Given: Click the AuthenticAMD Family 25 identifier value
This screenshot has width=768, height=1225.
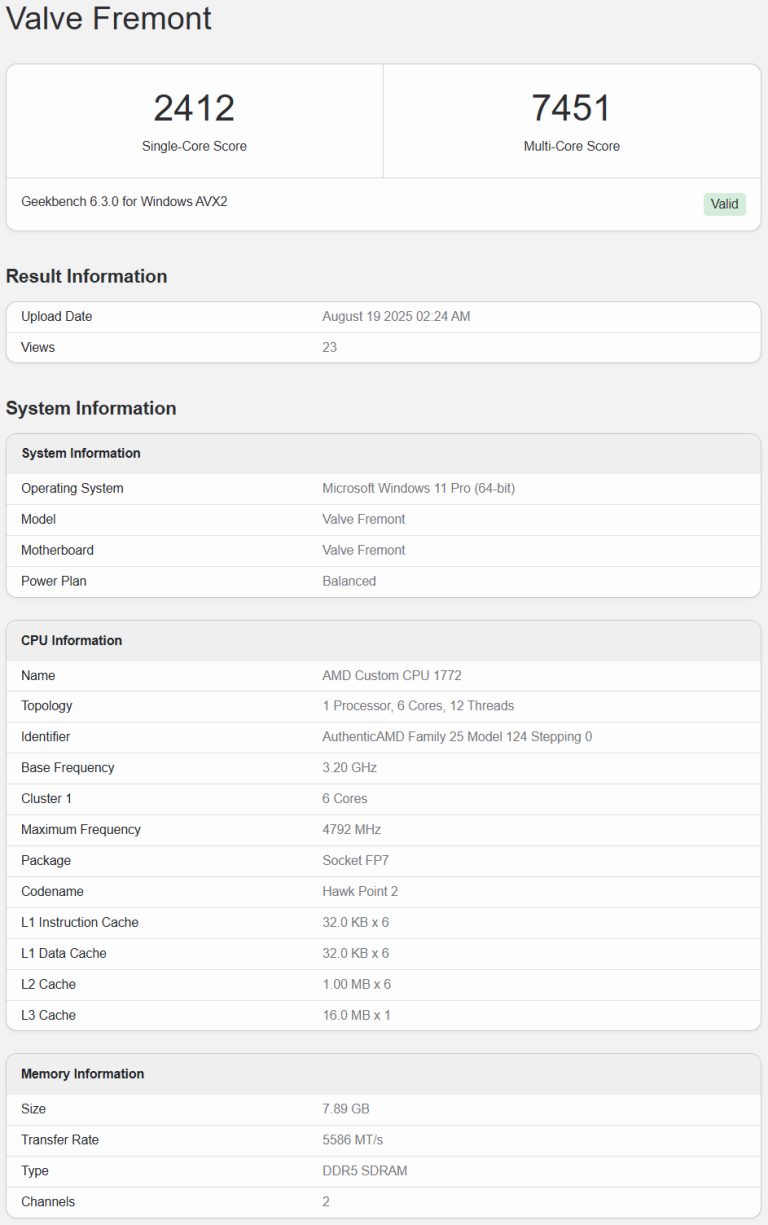Looking at the screenshot, I should click(x=457, y=737).
